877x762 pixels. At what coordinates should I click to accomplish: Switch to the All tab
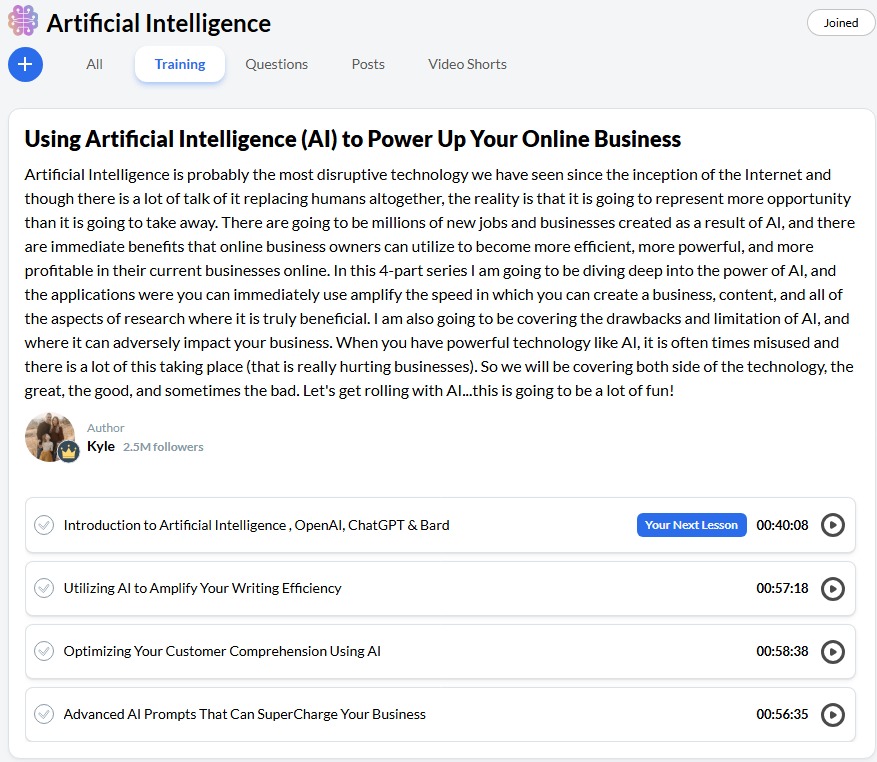click(94, 64)
